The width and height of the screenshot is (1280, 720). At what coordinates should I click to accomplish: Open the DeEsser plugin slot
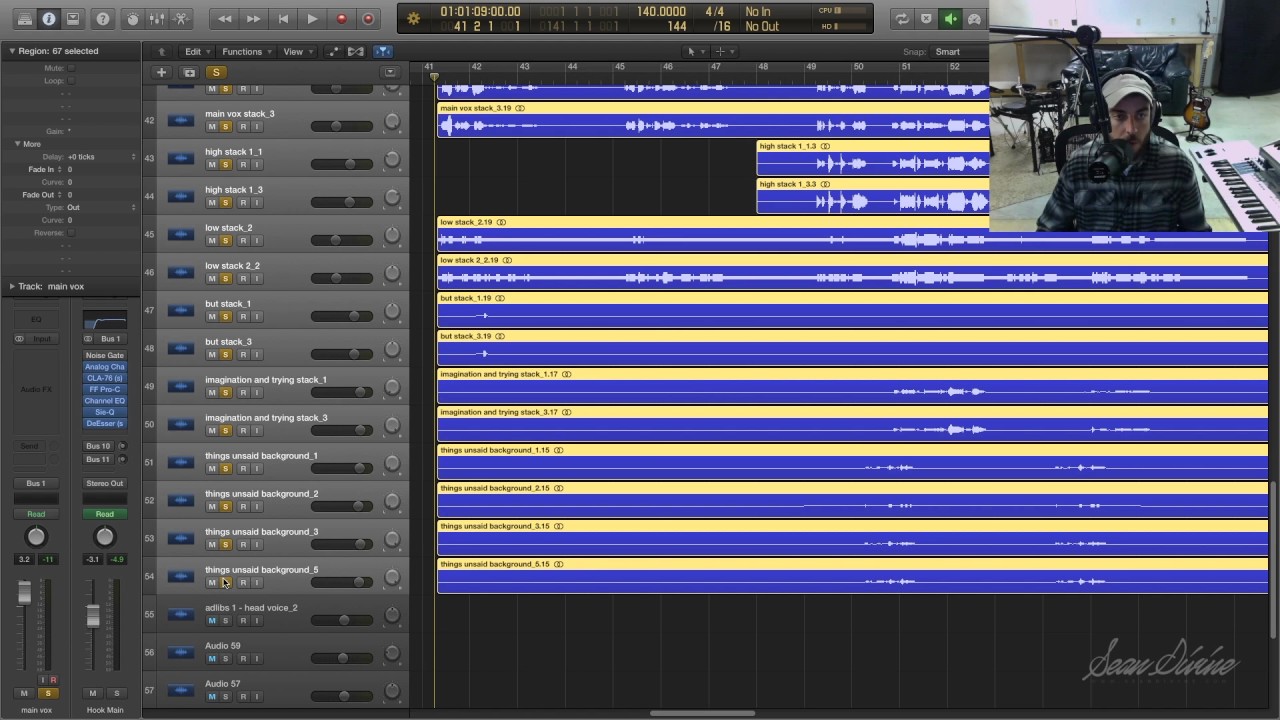(105, 424)
